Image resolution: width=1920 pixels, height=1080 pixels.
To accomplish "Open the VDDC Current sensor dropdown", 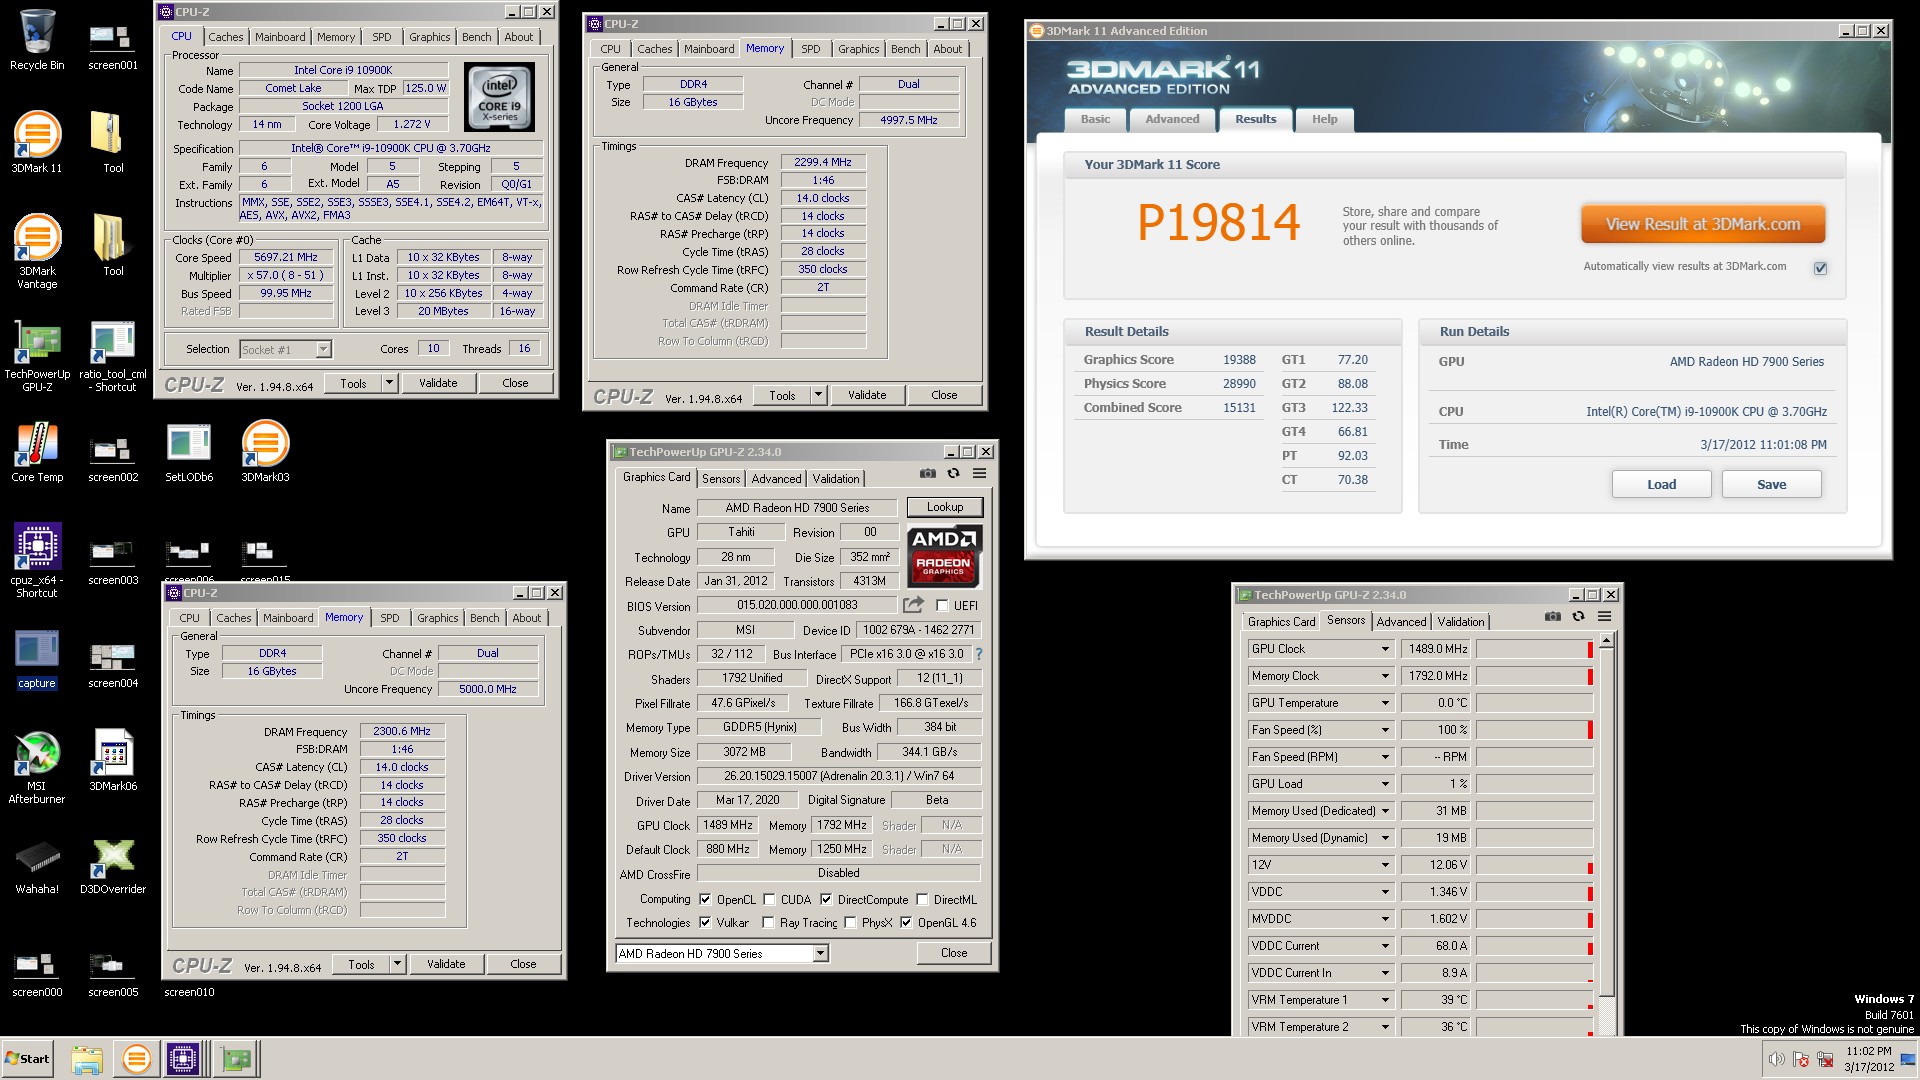I will 1385,946.
